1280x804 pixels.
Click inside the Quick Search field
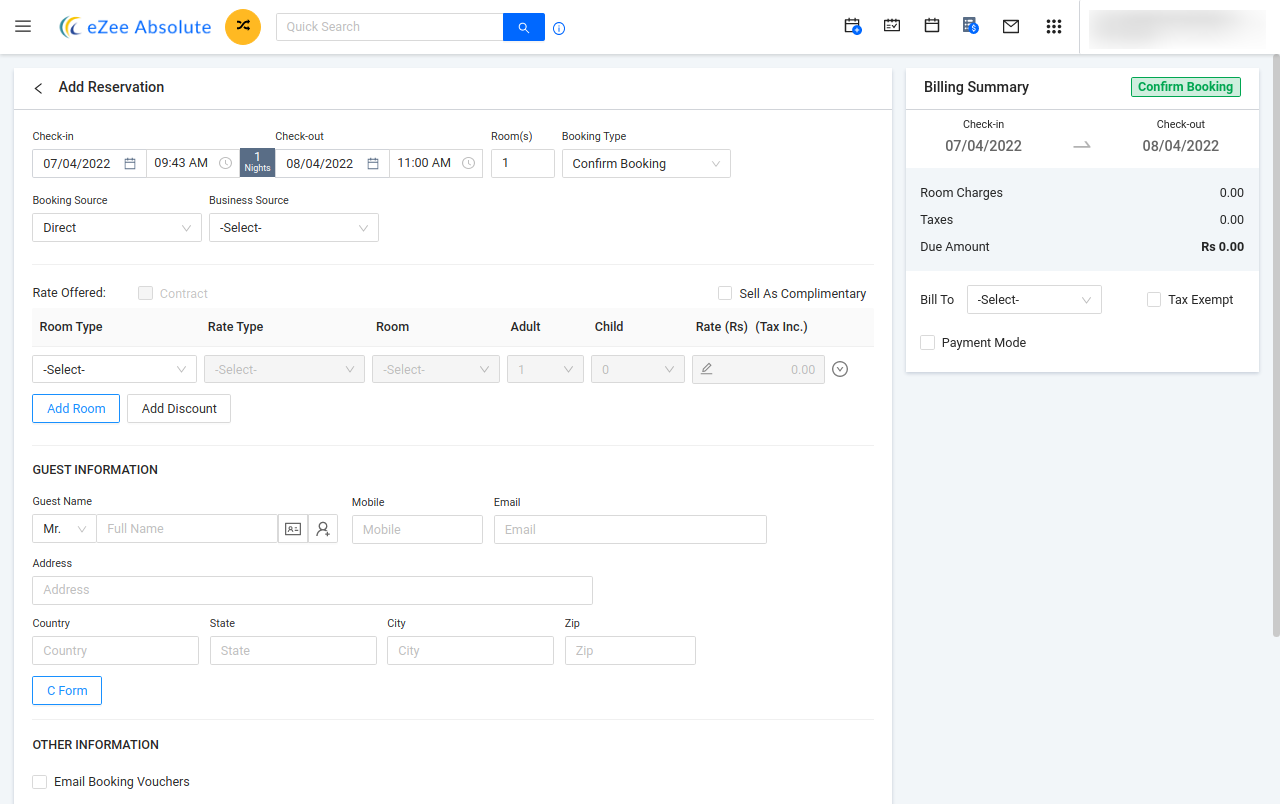click(x=390, y=26)
